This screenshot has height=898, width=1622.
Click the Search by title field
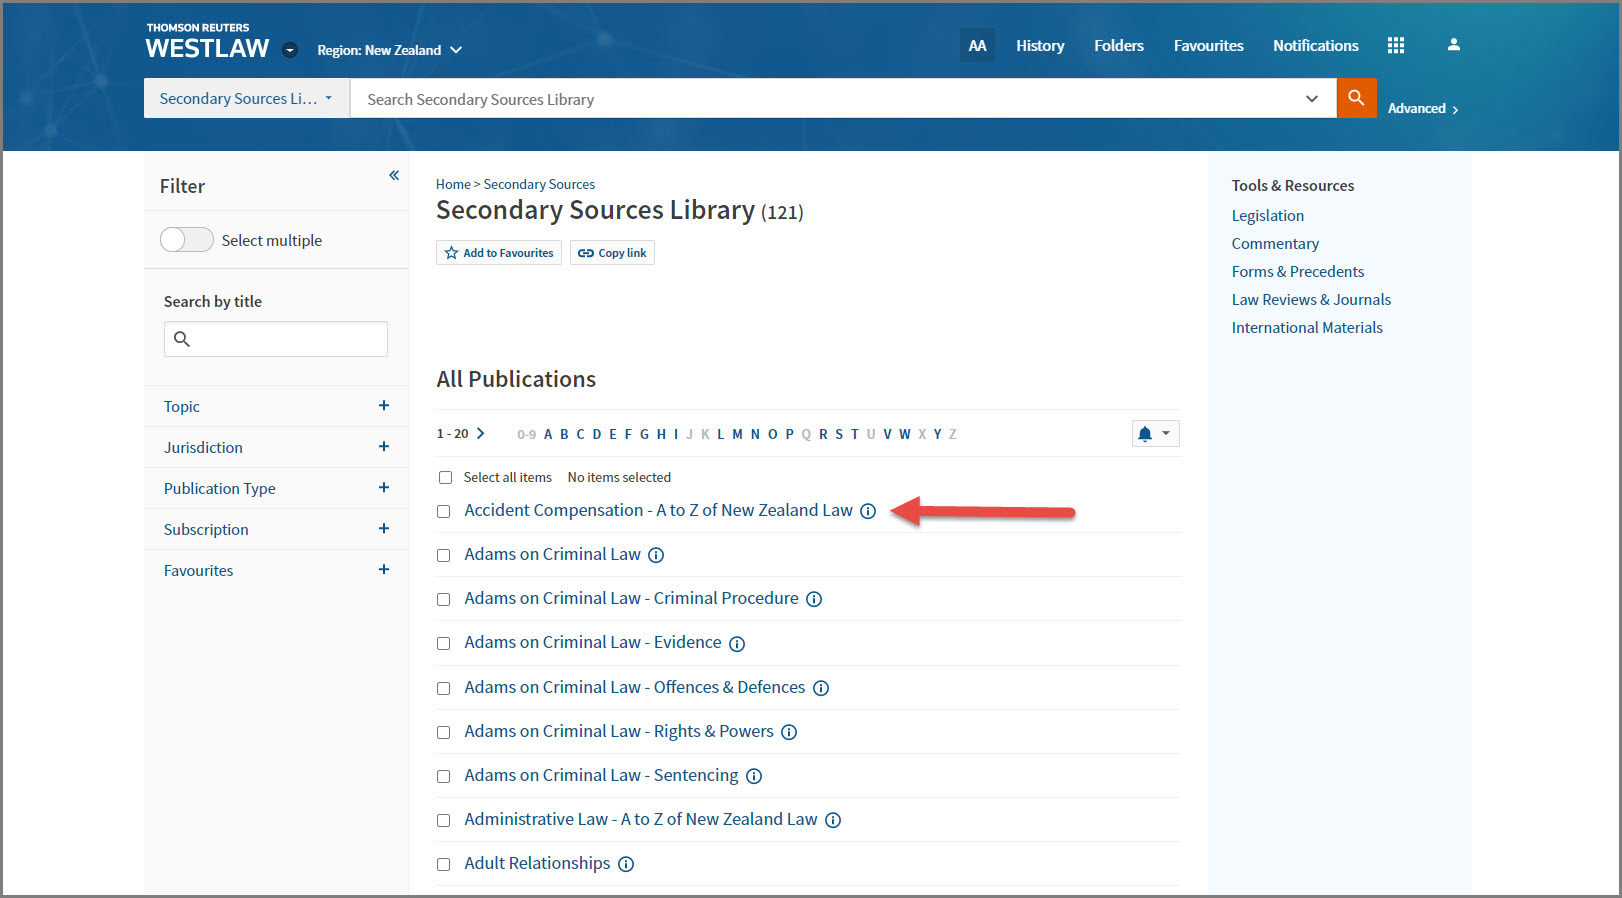pyautogui.click(x=276, y=339)
